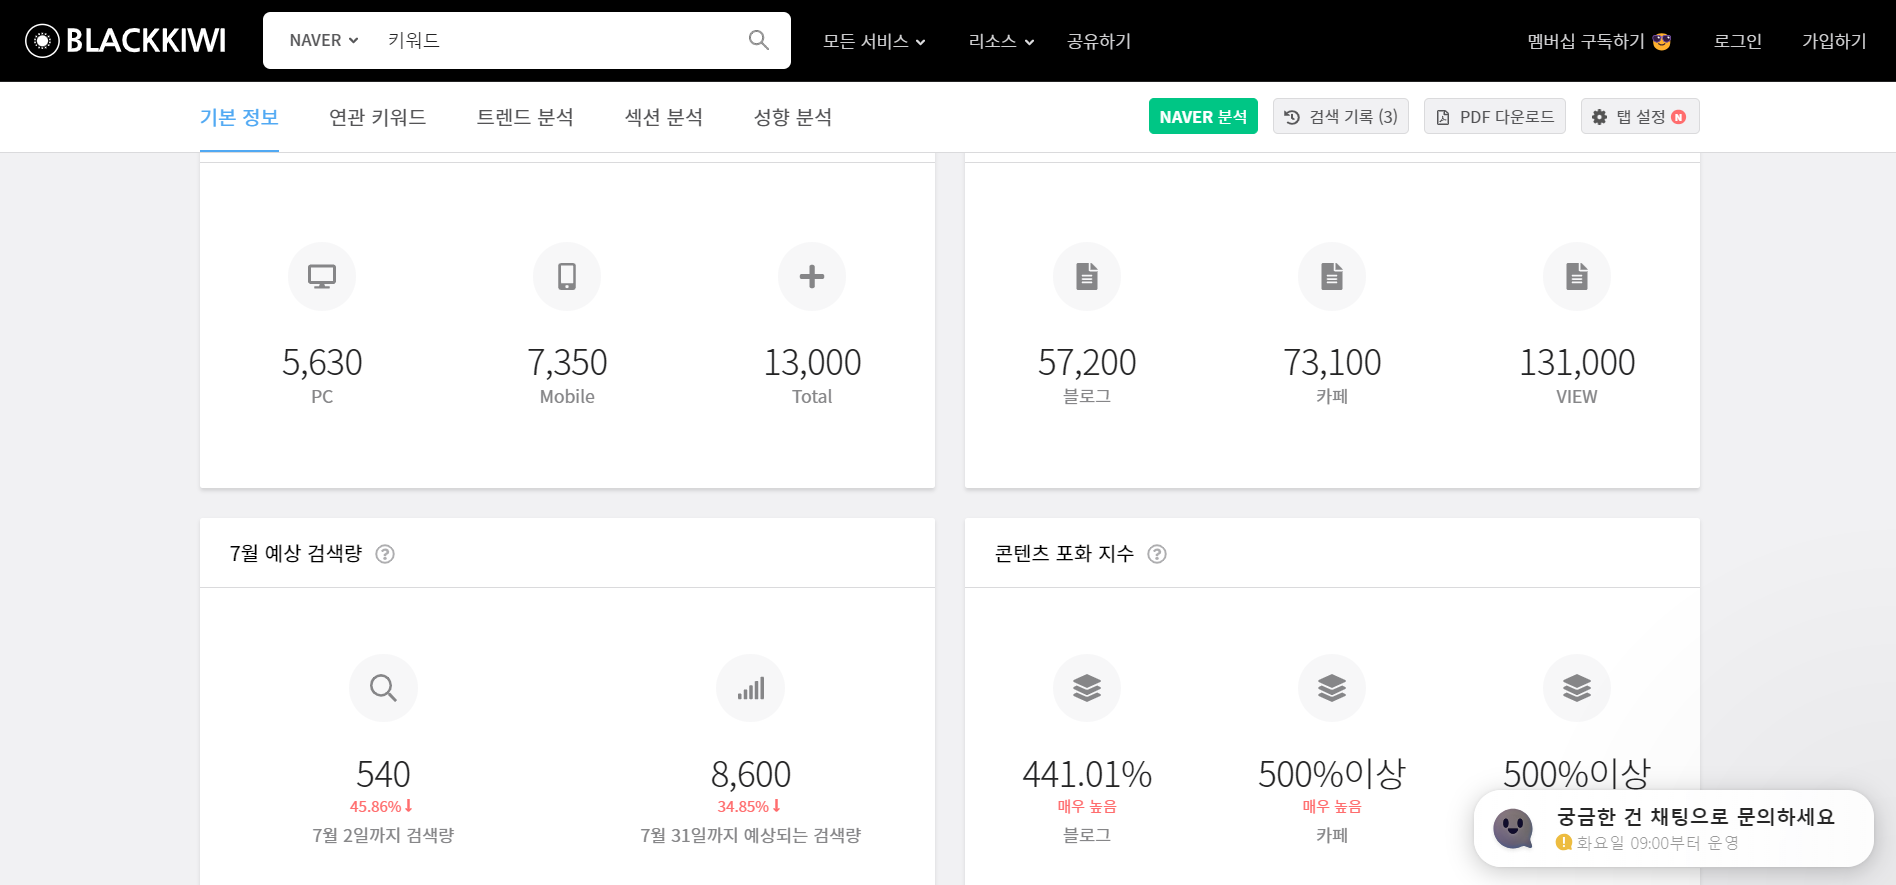Click the 5,630 PC search value

[x=322, y=362]
